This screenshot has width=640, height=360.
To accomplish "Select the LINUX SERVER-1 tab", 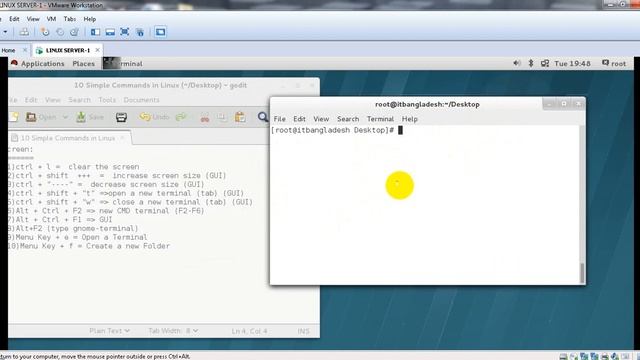I will pyautogui.click(x=67, y=50).
